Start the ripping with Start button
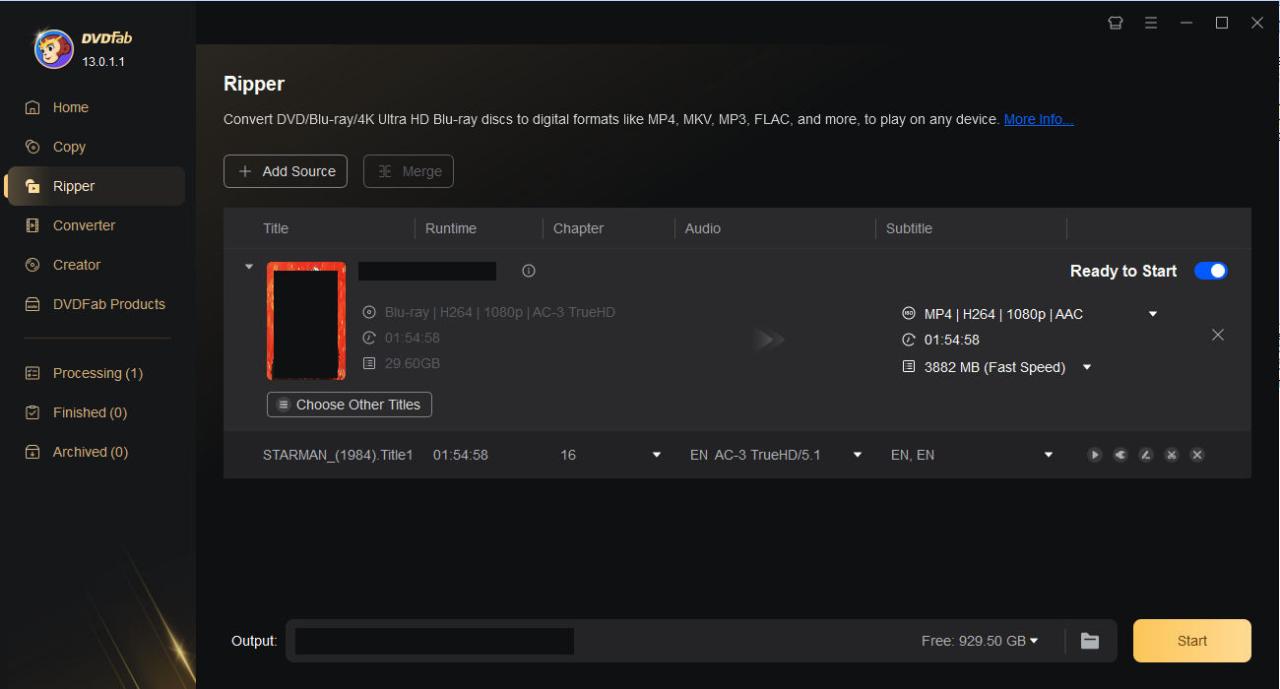 [1192, 641]
